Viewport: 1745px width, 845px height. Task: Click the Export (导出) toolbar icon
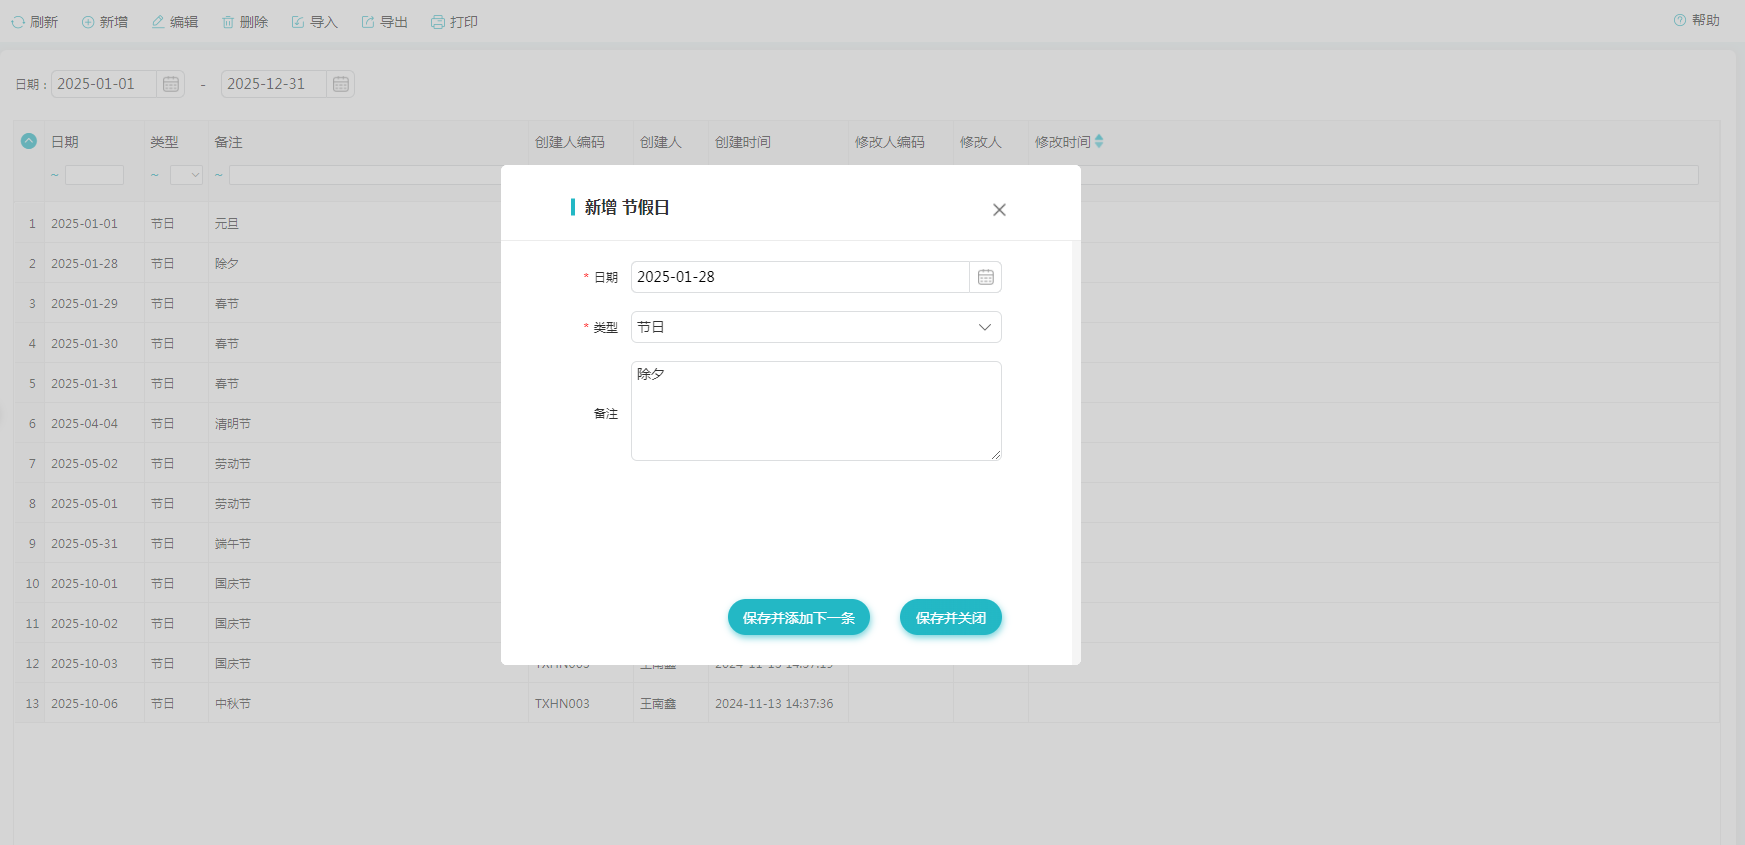pyautogui.click(x=368, y=22)
